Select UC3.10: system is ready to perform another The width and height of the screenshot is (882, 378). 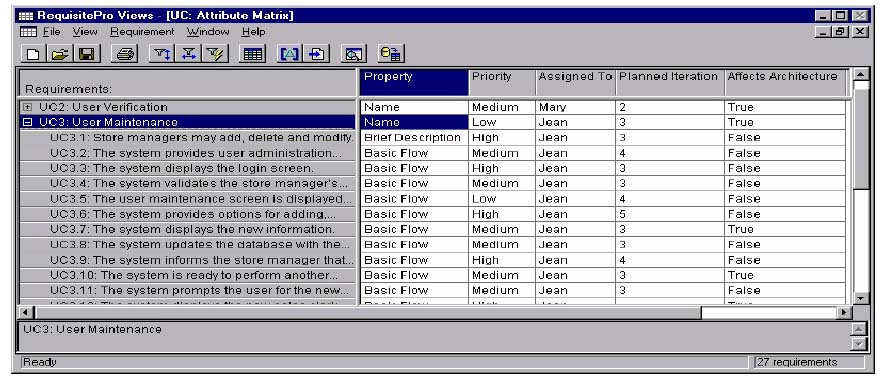(x=188, y=275)
